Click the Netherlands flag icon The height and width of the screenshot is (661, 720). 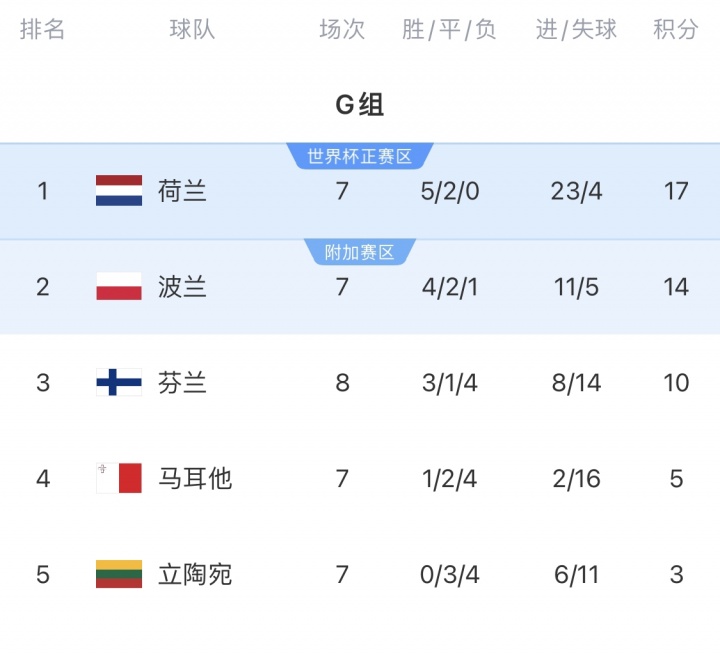coord(118,190)
